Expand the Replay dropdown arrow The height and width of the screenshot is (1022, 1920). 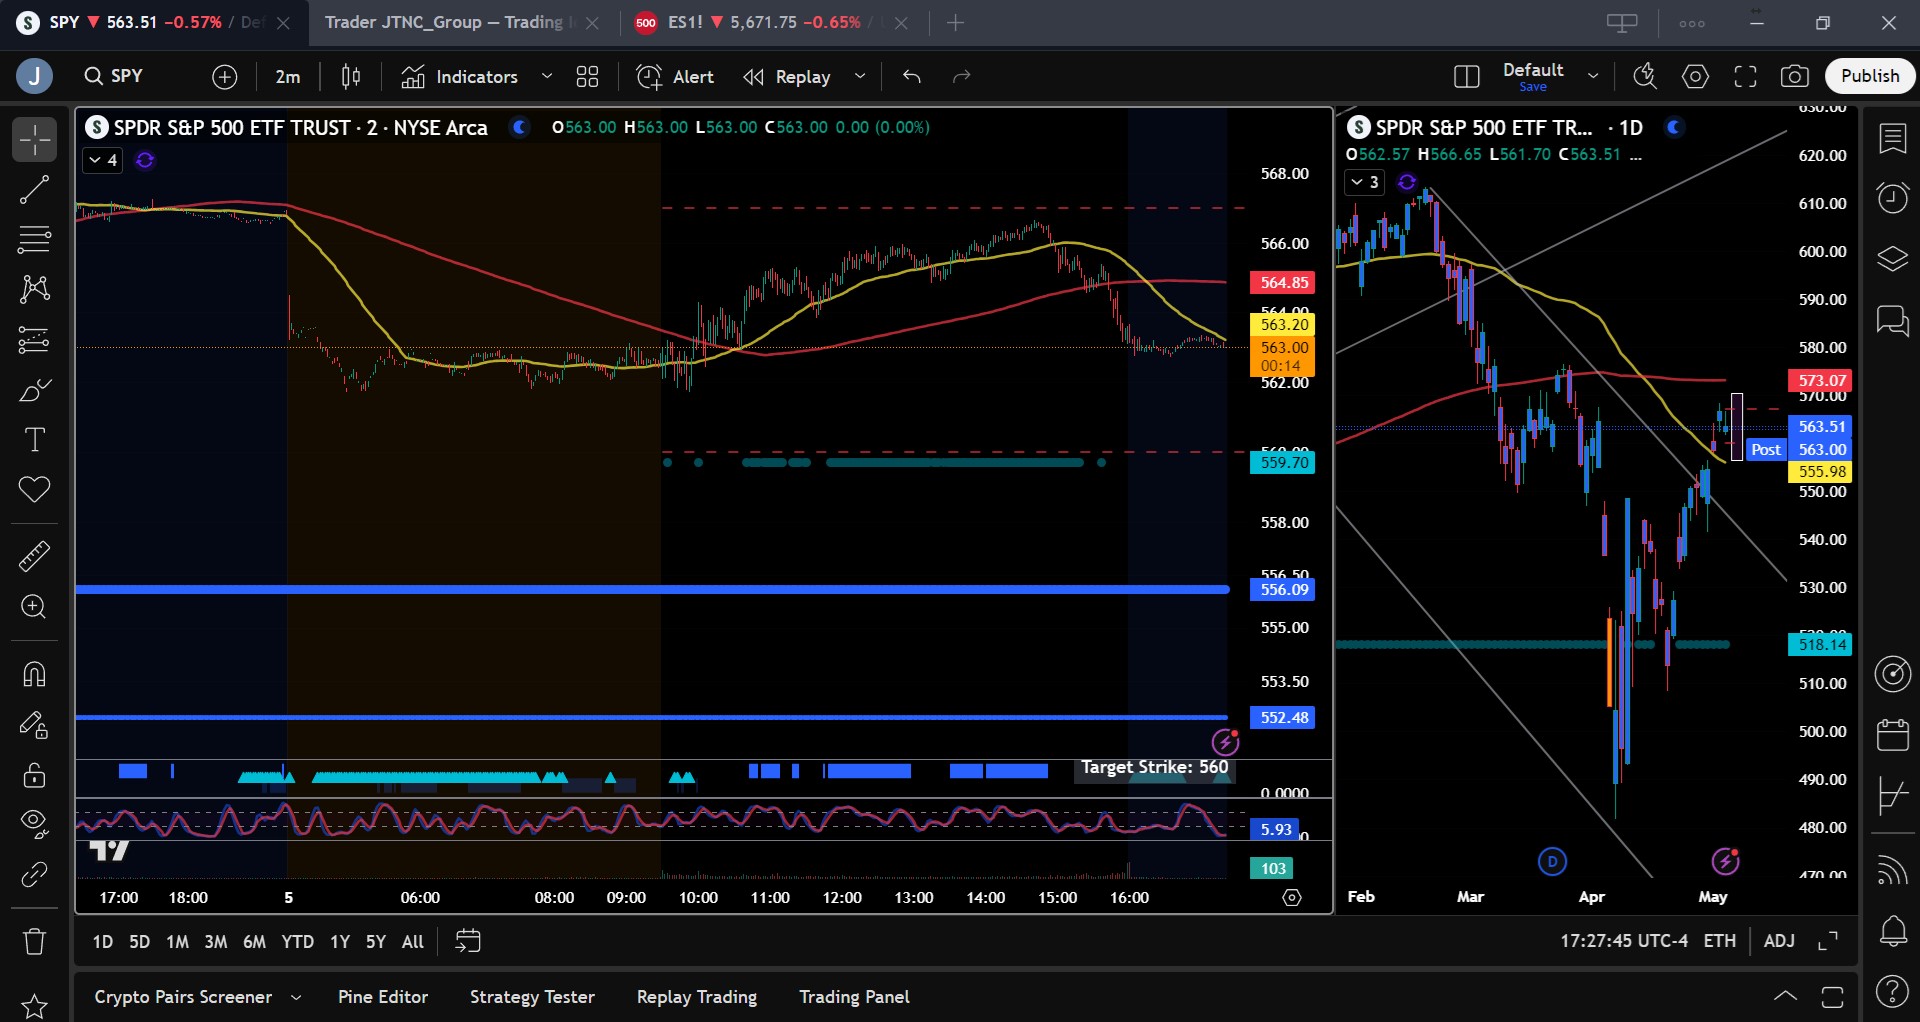tap(860, 77)
